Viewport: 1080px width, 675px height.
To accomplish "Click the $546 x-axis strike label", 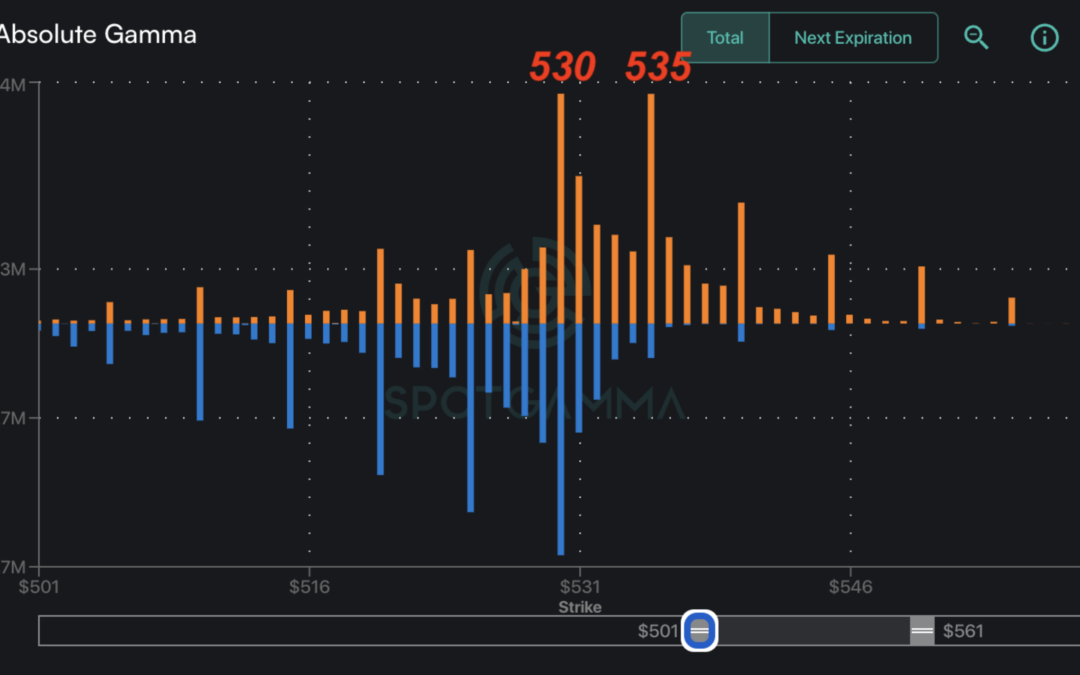I will [851, 587].
